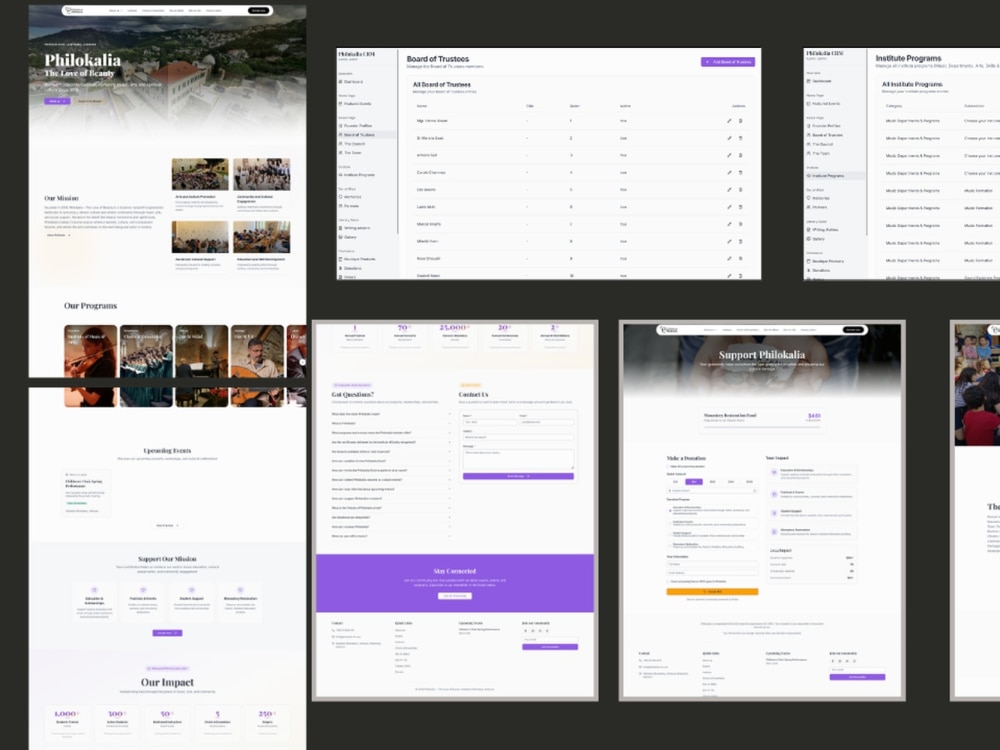Open The Council in Board of Trustees CRM sidebar
Image resolution: width=1000 pixels, height=750 pixels.
pyautogui.click(x=354, y=143)
